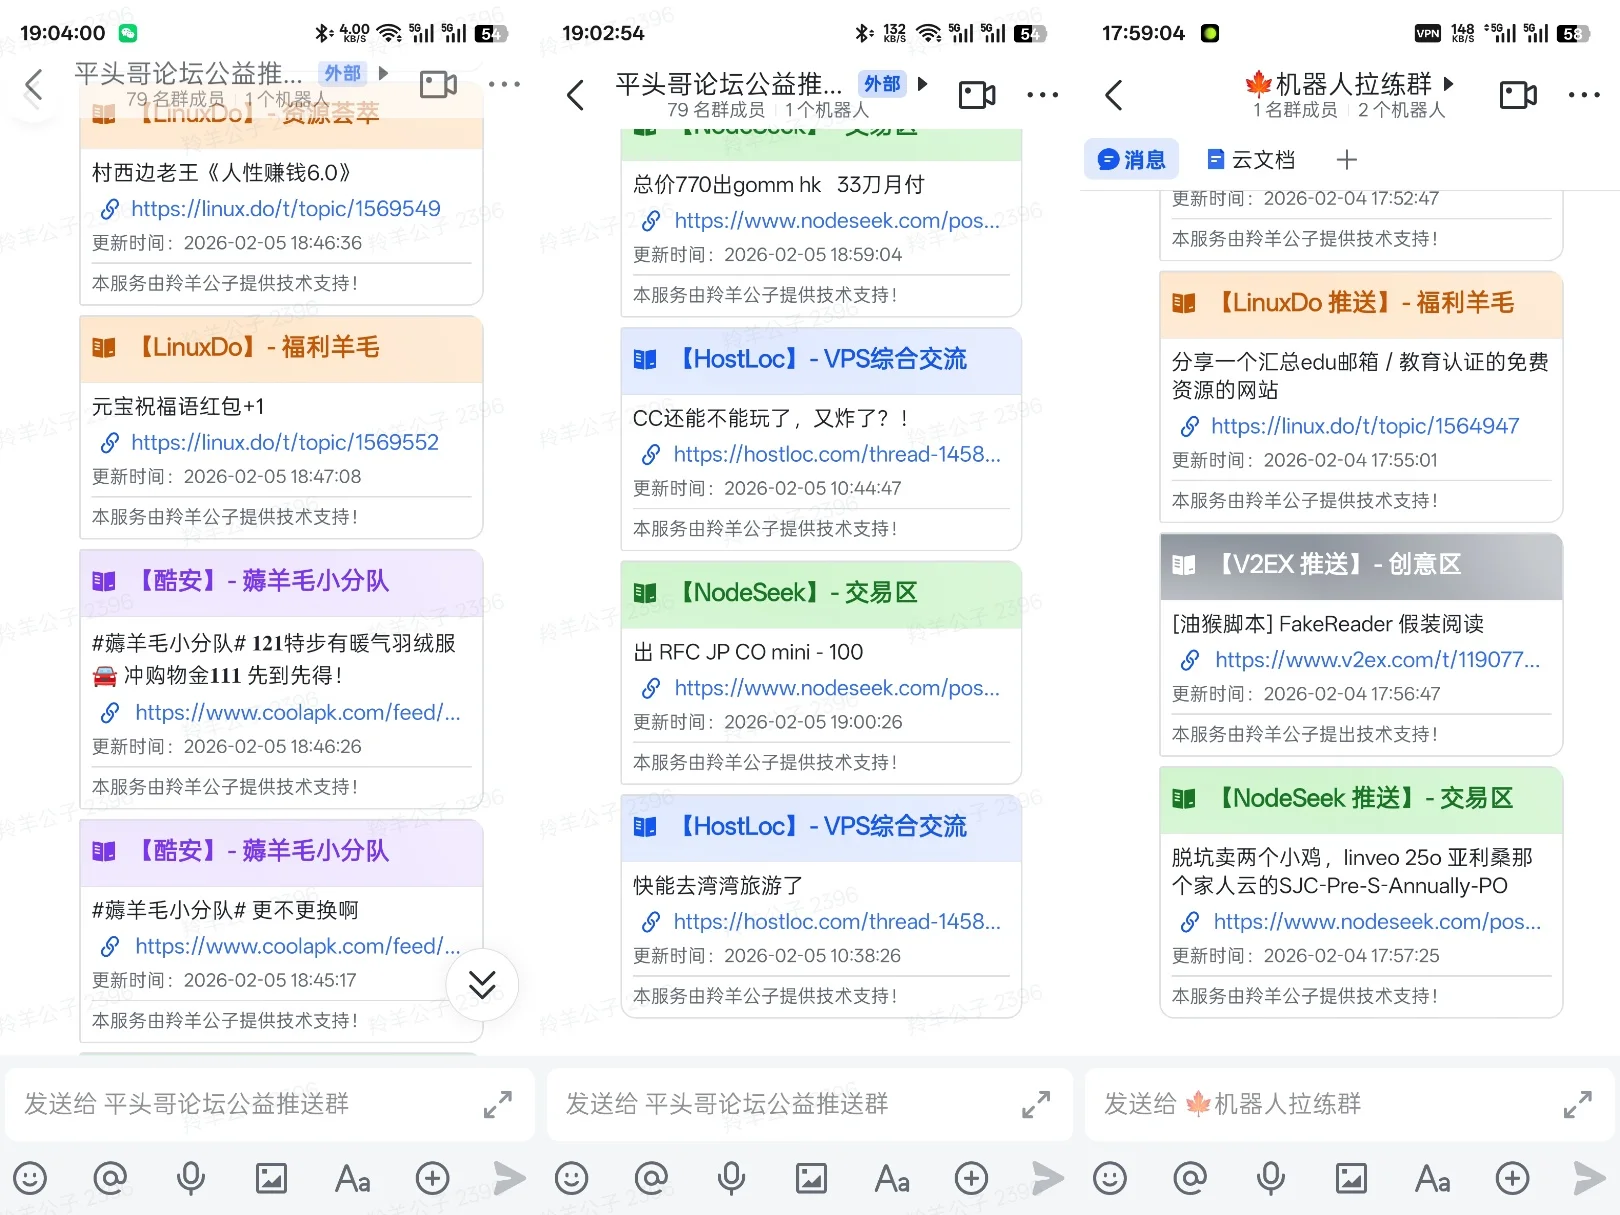Select the voice input microphone icon
This screenshot has width=1620, height=1215.
click(191, 1178)
